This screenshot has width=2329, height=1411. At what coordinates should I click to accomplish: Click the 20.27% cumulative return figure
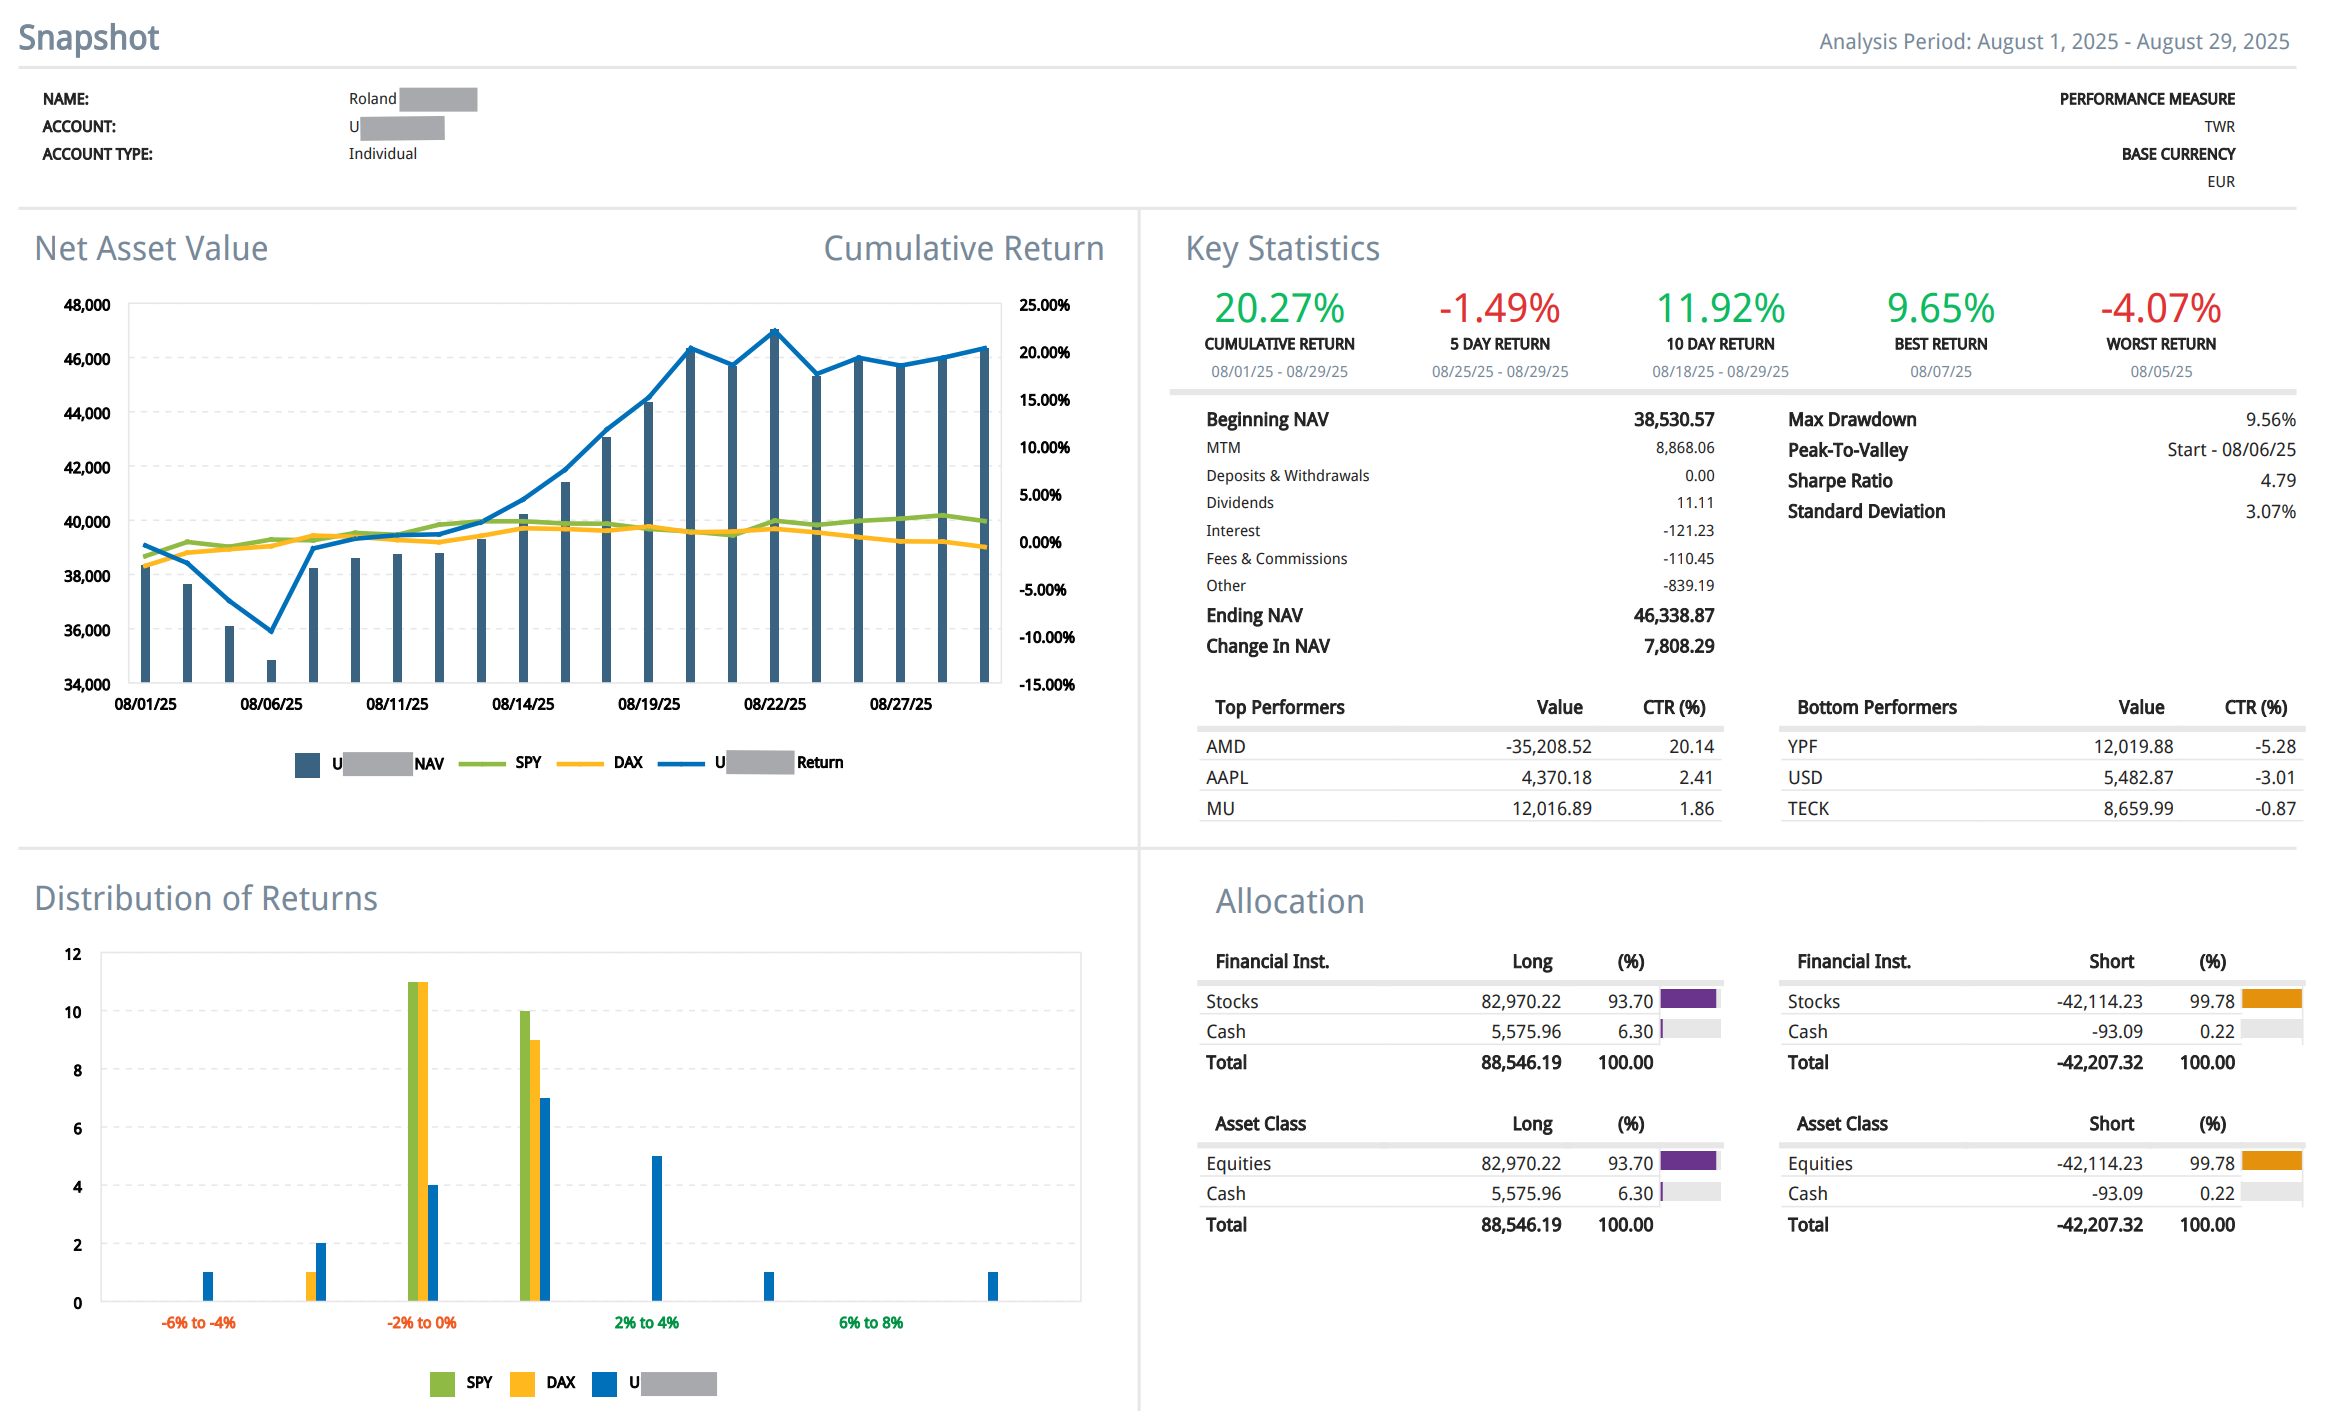(1279, 308)
